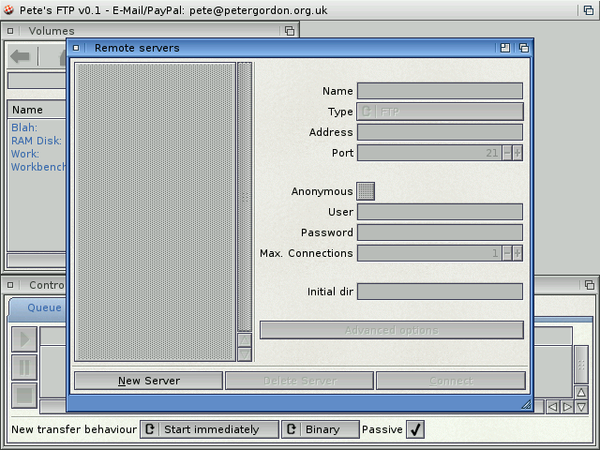The image size is (600, 450).
Task: Click the screen depth gadget in title bar
Action: (x=587, y=9)
